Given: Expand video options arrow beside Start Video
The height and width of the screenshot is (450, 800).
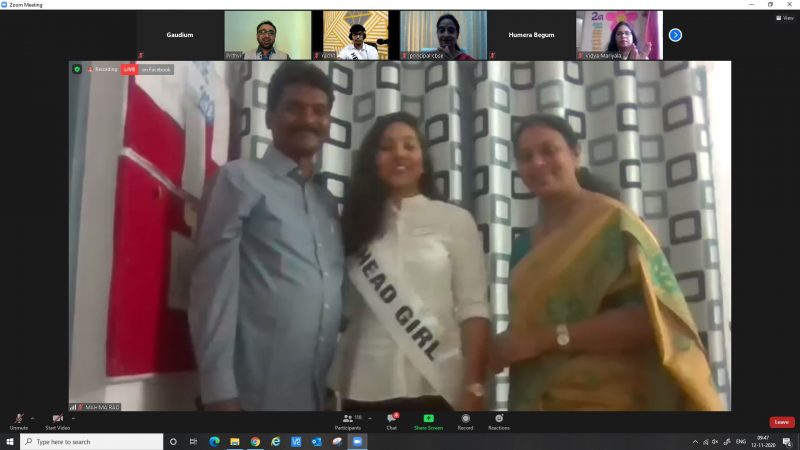Looking at the screenshot, I should pos(73,417).
